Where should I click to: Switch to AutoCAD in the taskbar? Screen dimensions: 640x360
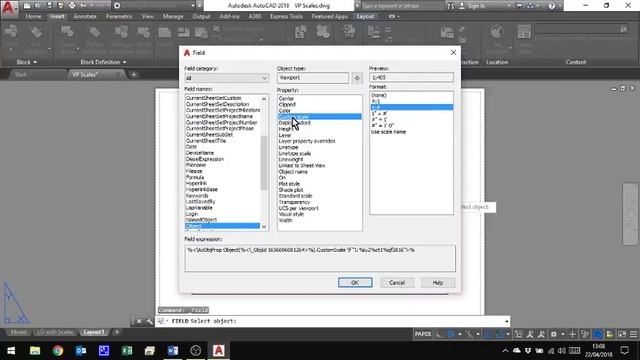[x=218, y=351]
